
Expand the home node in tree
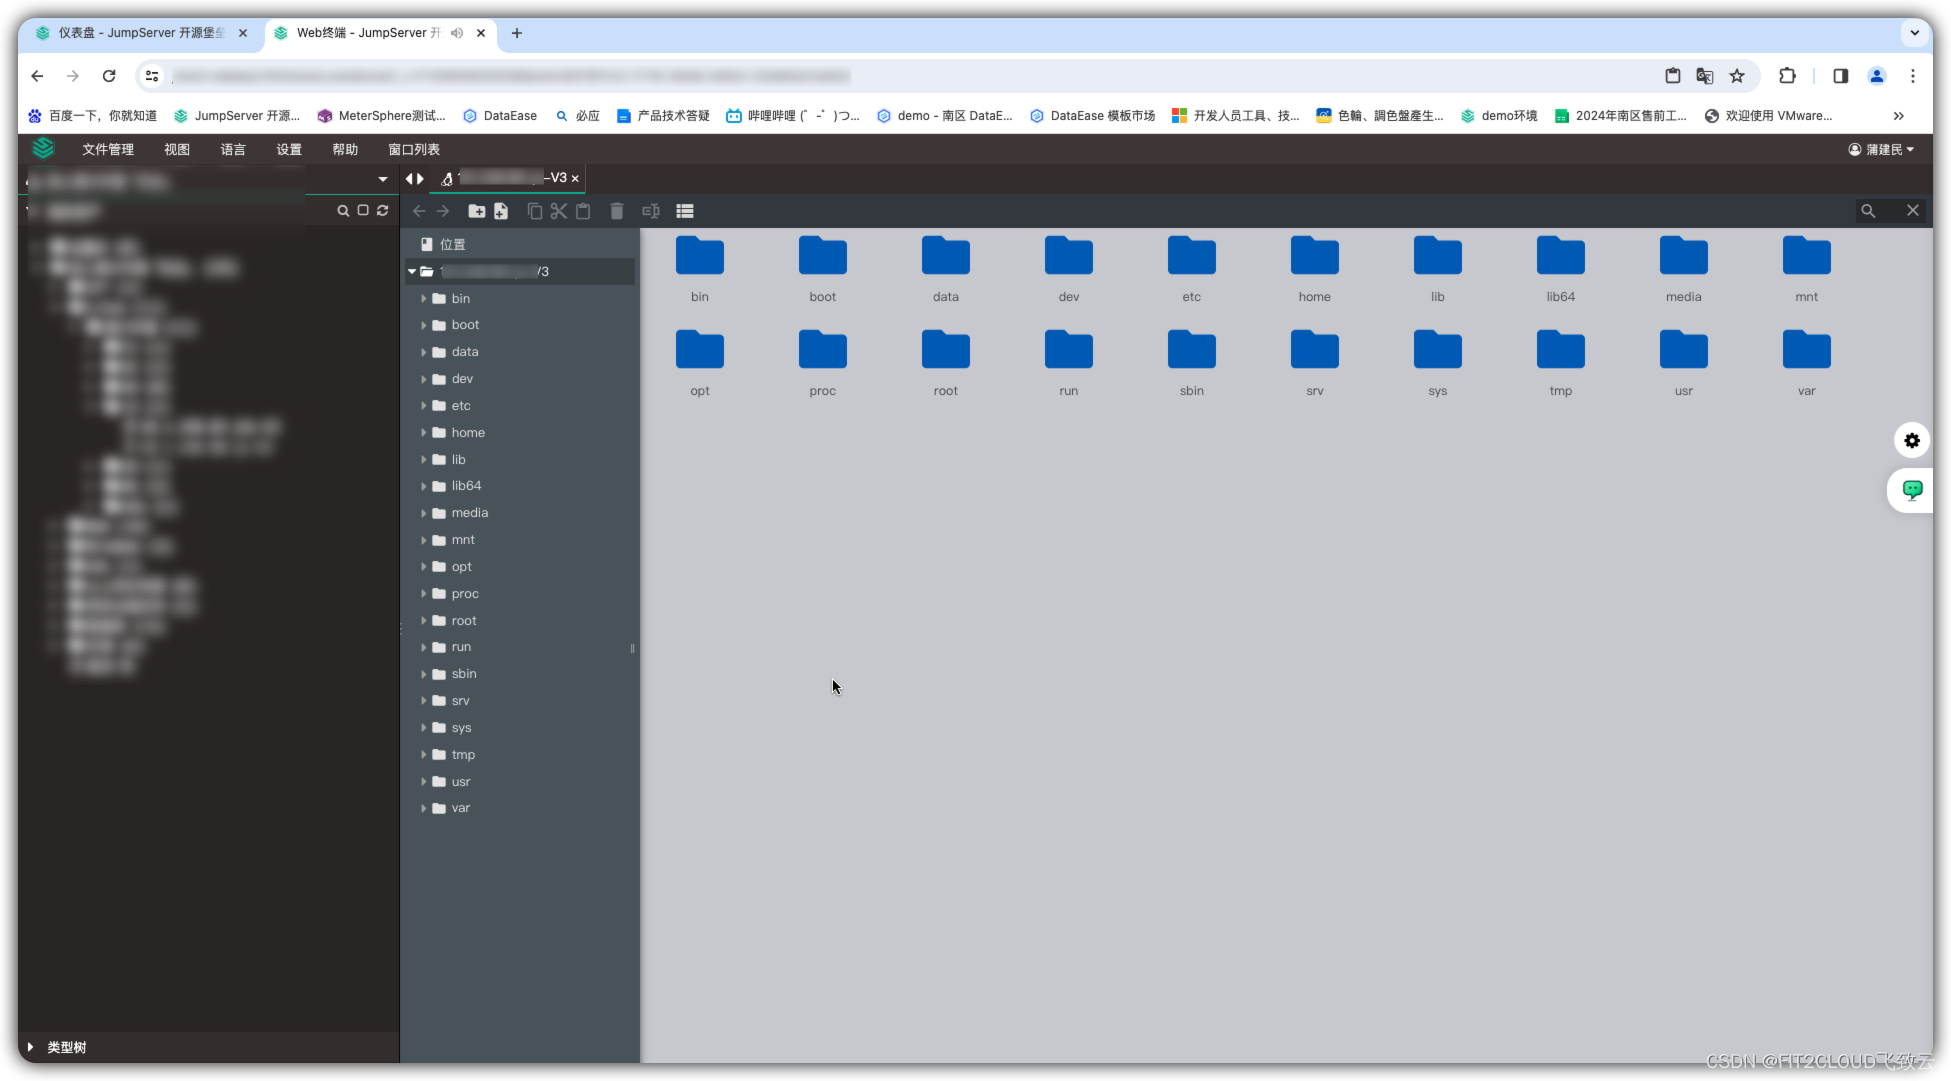[x=423, y=433]
